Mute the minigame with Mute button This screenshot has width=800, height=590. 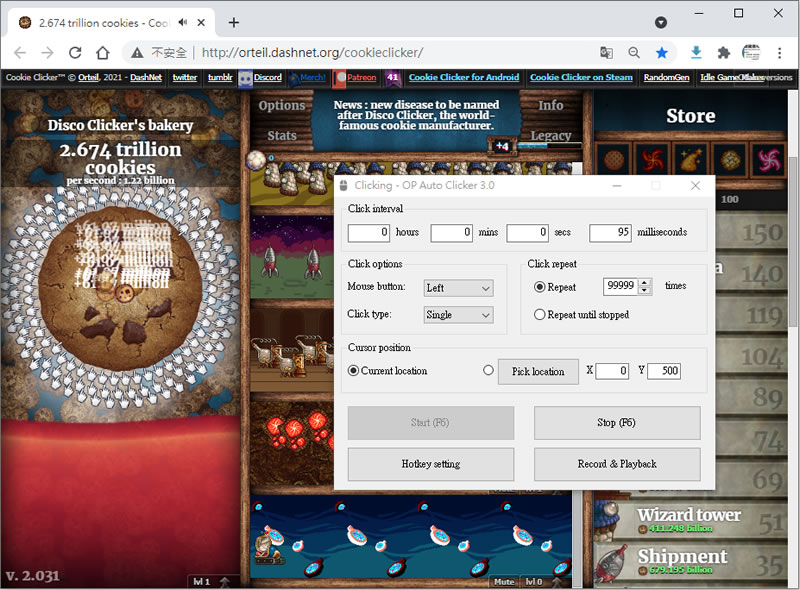(504, 582)
